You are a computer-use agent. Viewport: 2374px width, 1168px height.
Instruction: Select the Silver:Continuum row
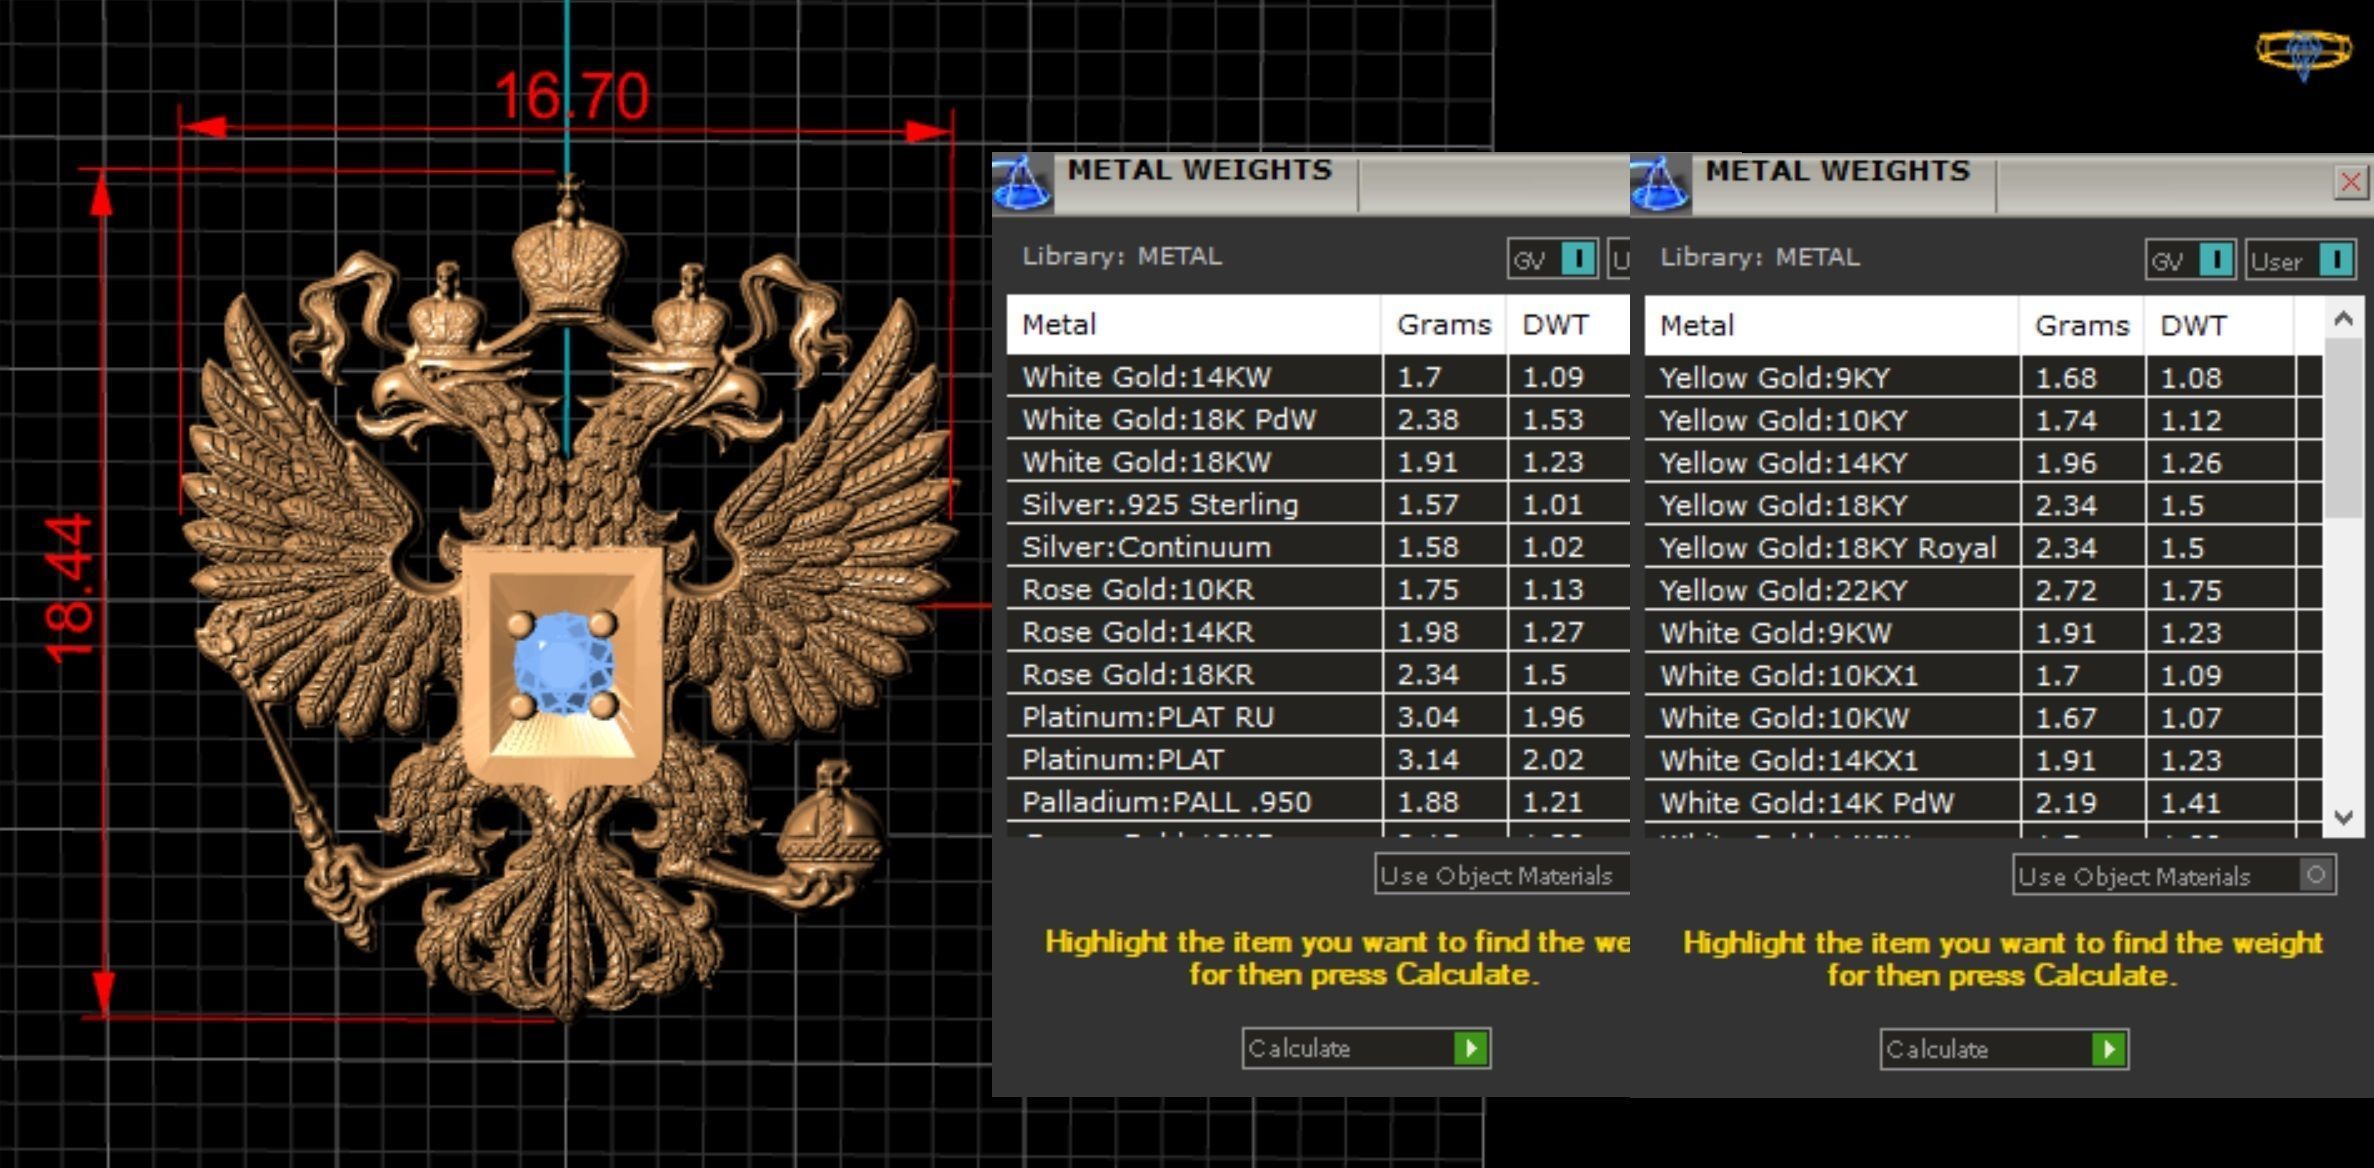1318,547
